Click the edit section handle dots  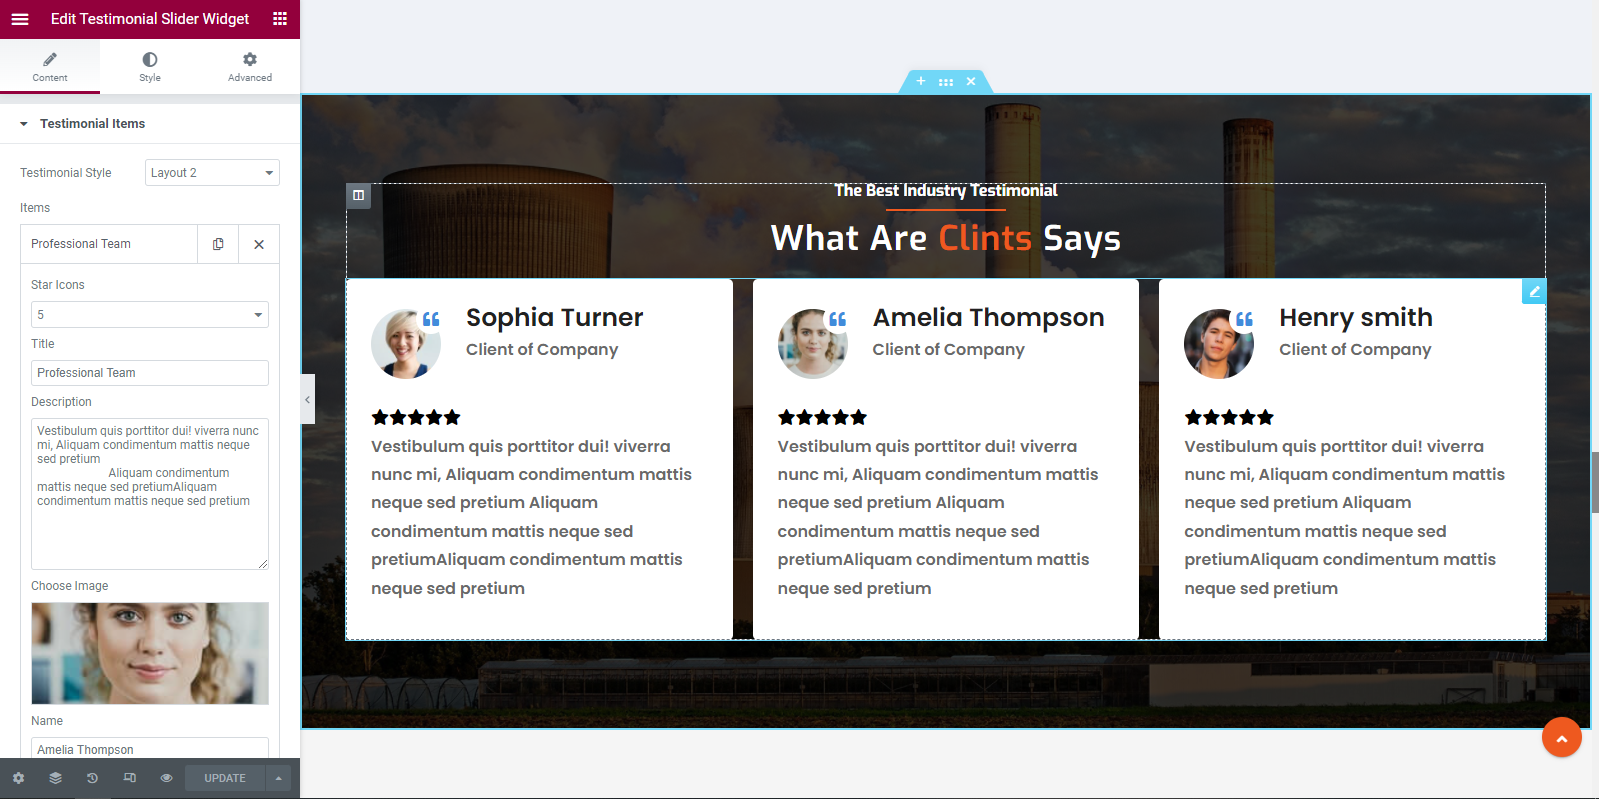click(x=946, y=82)
